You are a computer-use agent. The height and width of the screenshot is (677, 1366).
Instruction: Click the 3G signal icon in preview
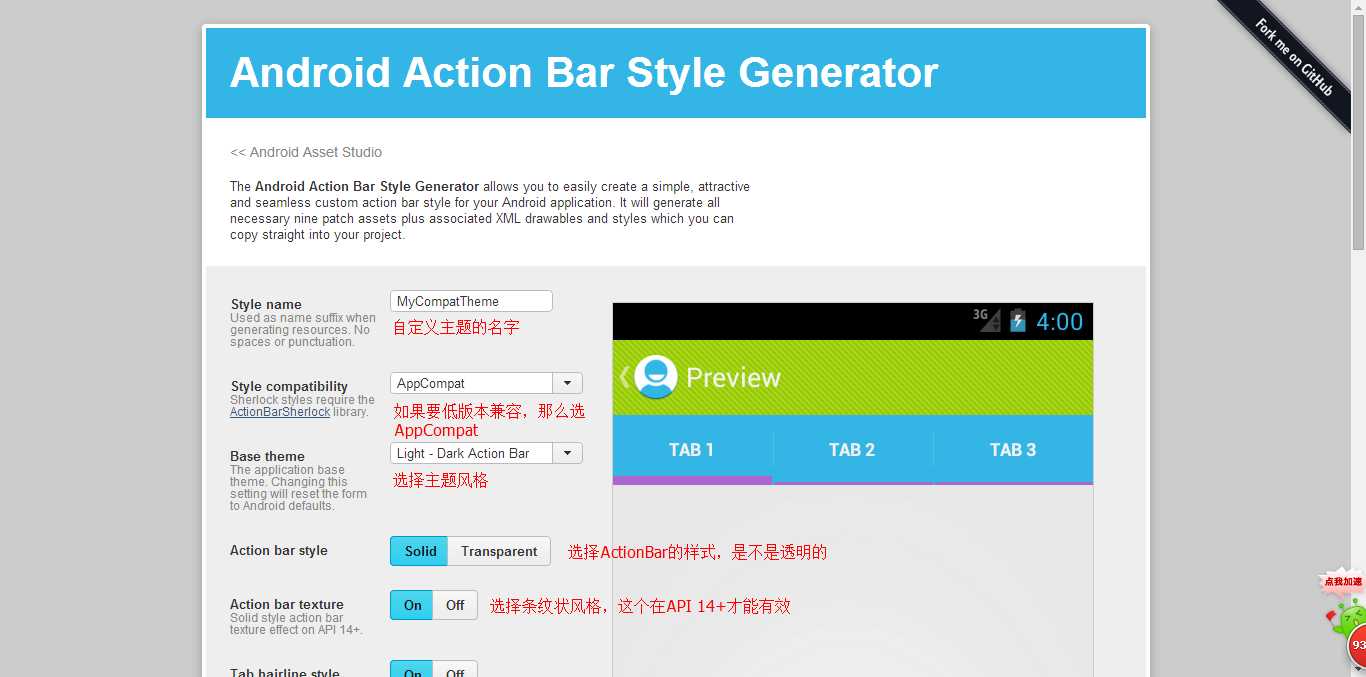[987, 320]
